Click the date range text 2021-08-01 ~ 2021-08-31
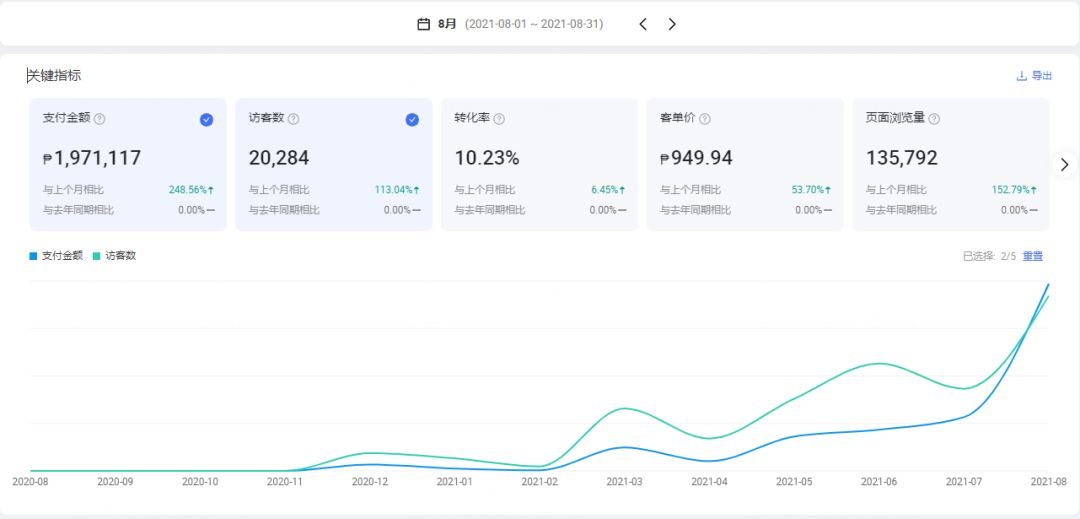This screenshot has width=1080, height=519. click(x=534, y=24)
